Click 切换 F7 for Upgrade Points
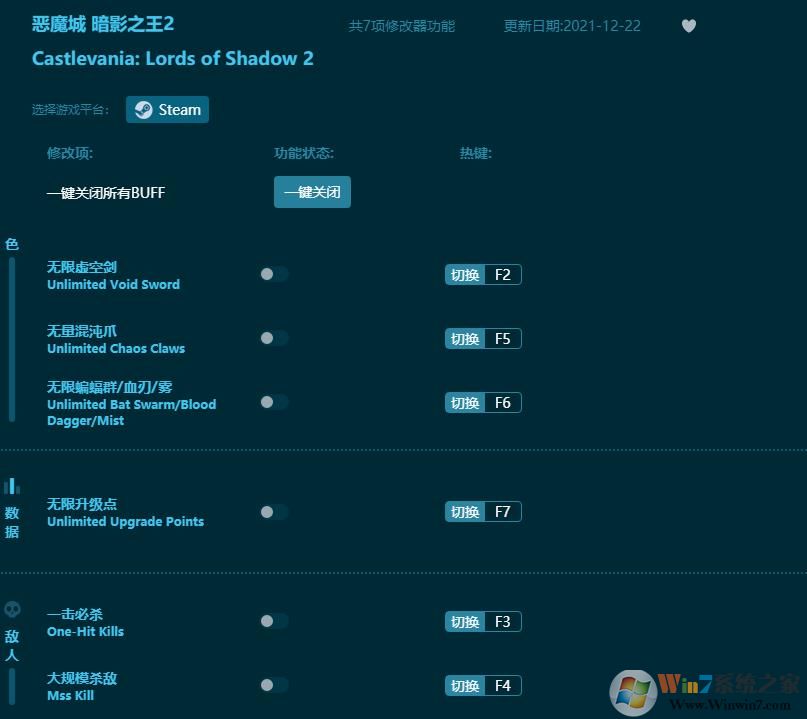The width and height of the screenshot is (807, 719). click(483, 511)
